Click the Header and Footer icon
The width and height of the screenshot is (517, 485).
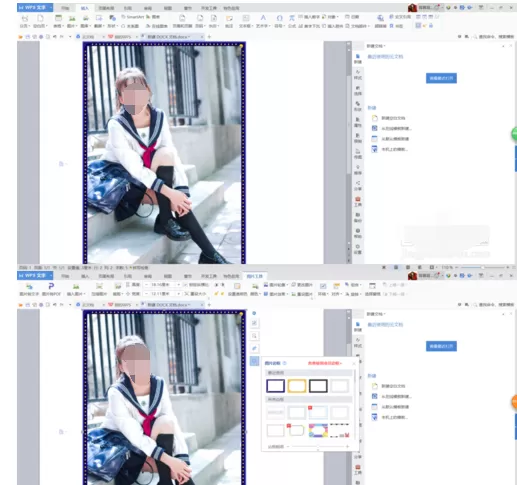click(x=182, y=21)
